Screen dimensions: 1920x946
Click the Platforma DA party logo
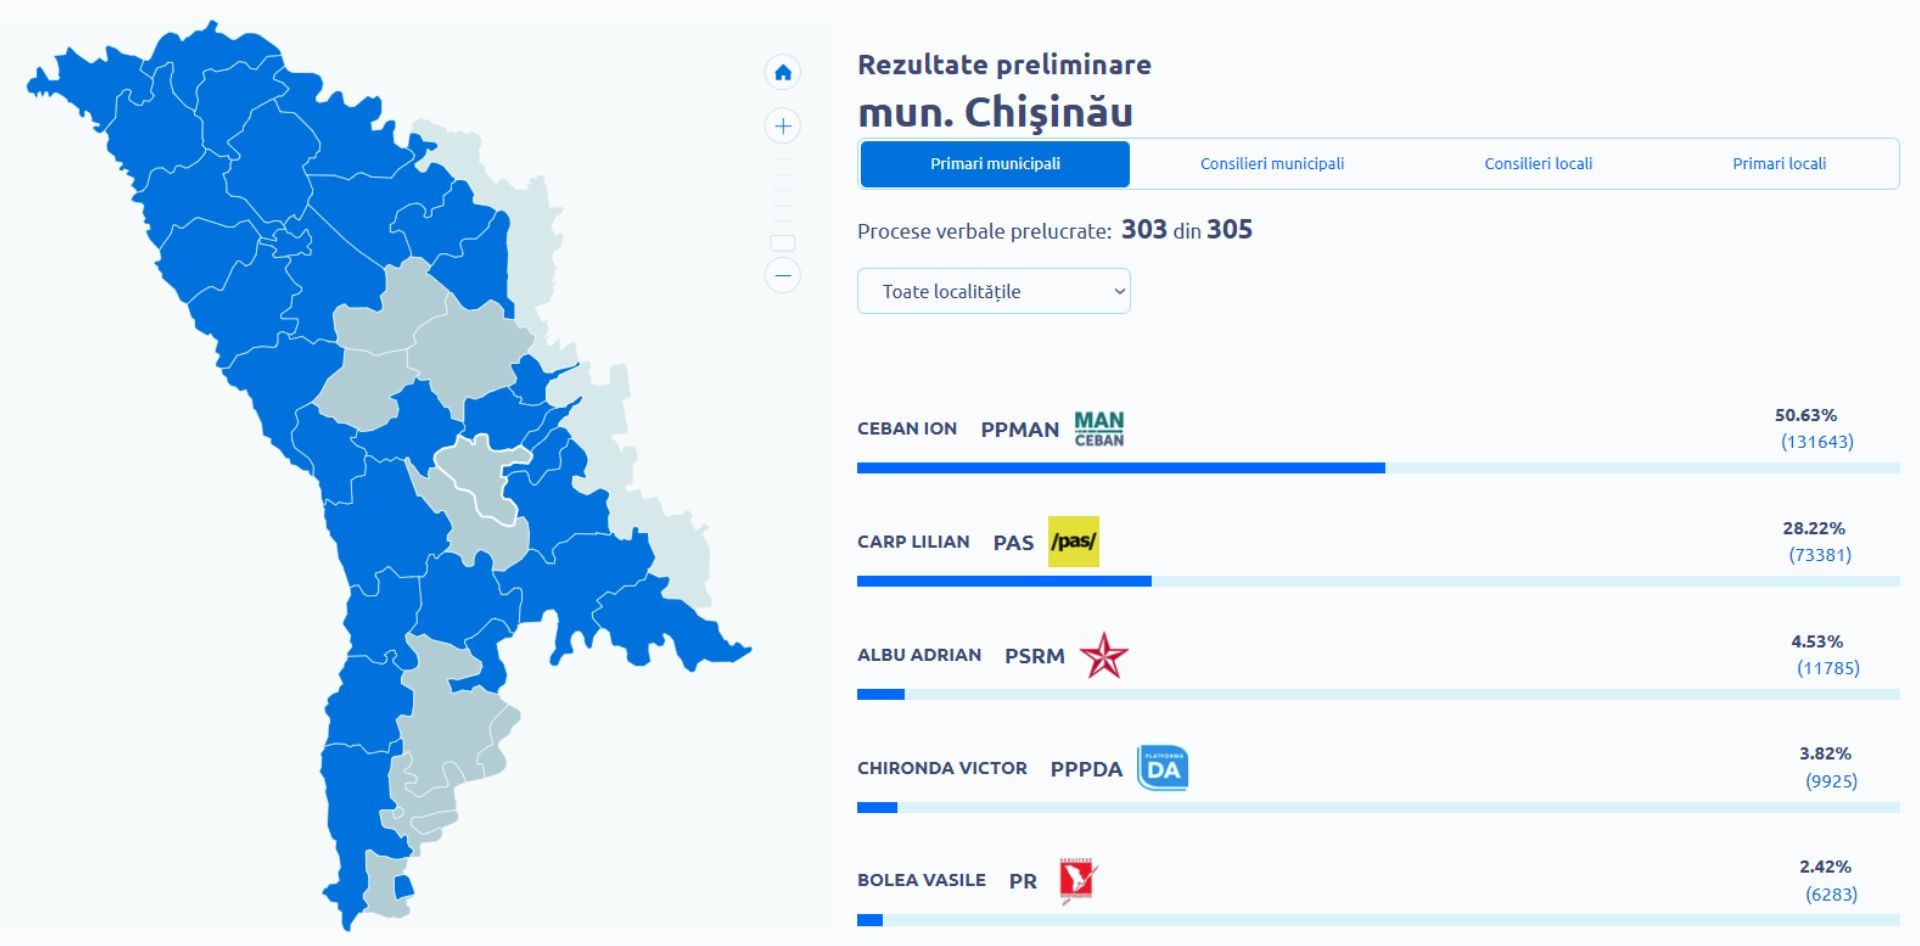coord(1162,768)
